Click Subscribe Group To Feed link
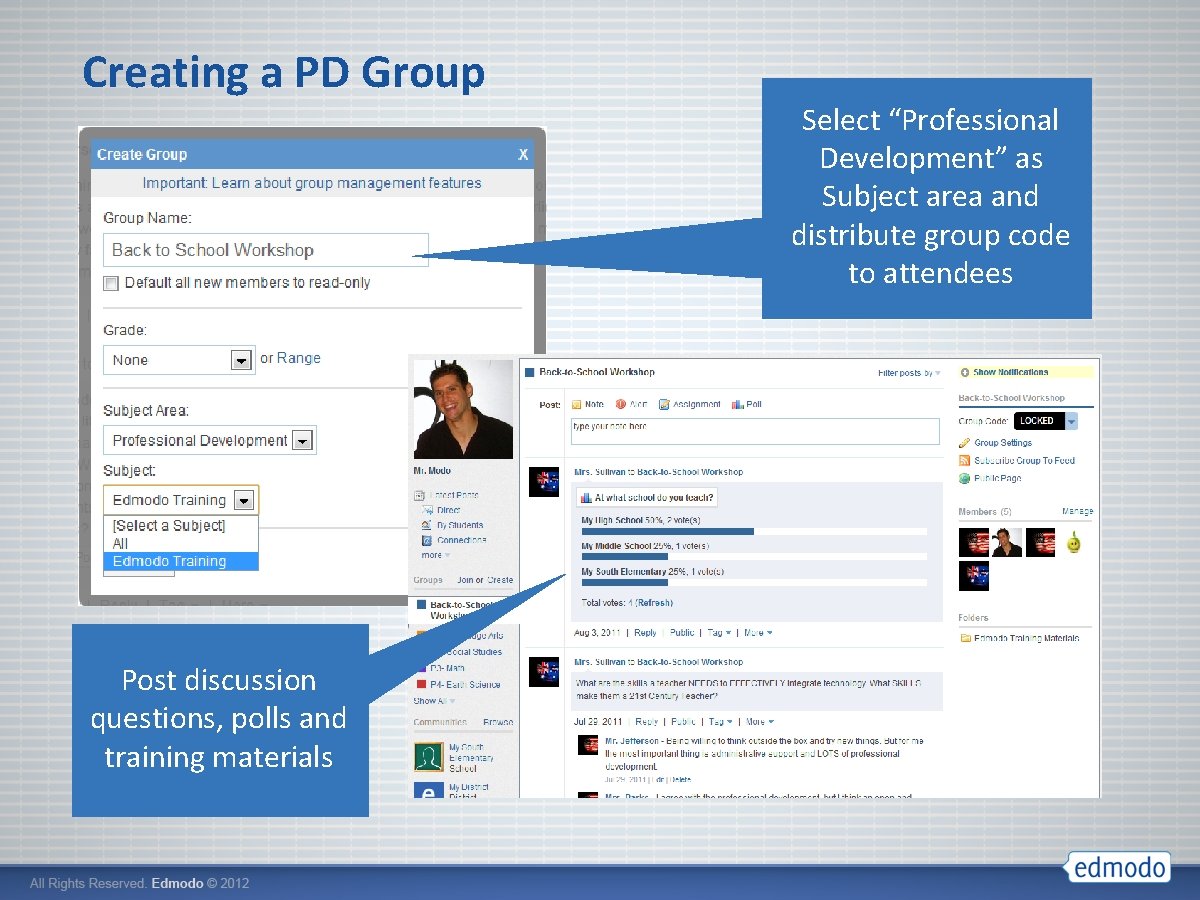 coord(1024,461)
